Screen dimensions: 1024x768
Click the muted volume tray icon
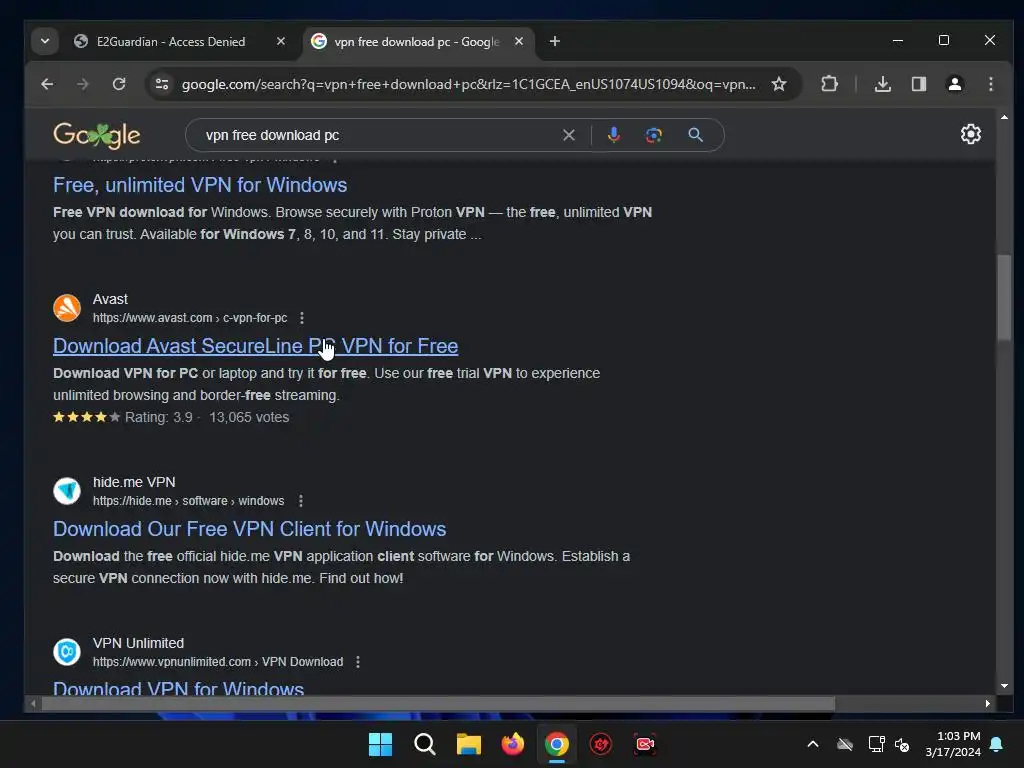tap(902, 744)
